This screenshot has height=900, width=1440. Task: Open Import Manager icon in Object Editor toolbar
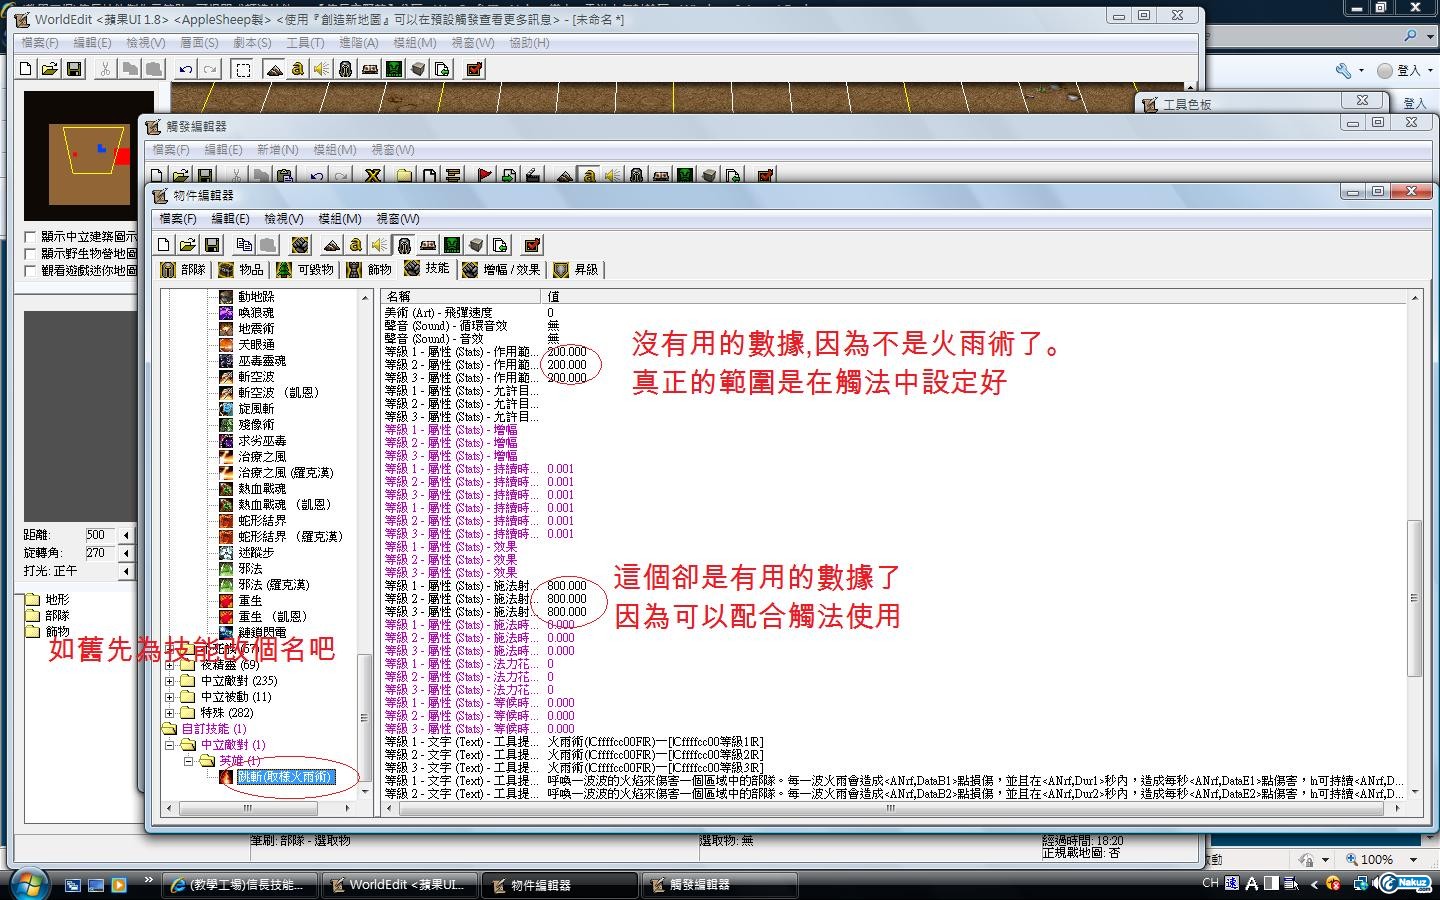(x=500, y=245)
